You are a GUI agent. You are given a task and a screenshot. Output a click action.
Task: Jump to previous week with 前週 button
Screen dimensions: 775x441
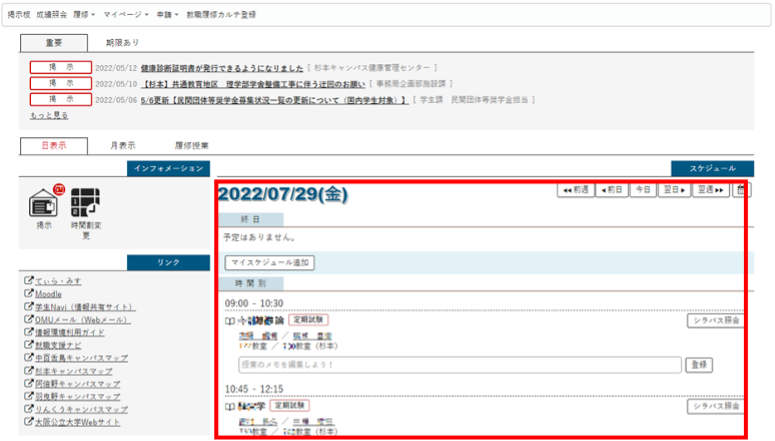tap(578, 189)
